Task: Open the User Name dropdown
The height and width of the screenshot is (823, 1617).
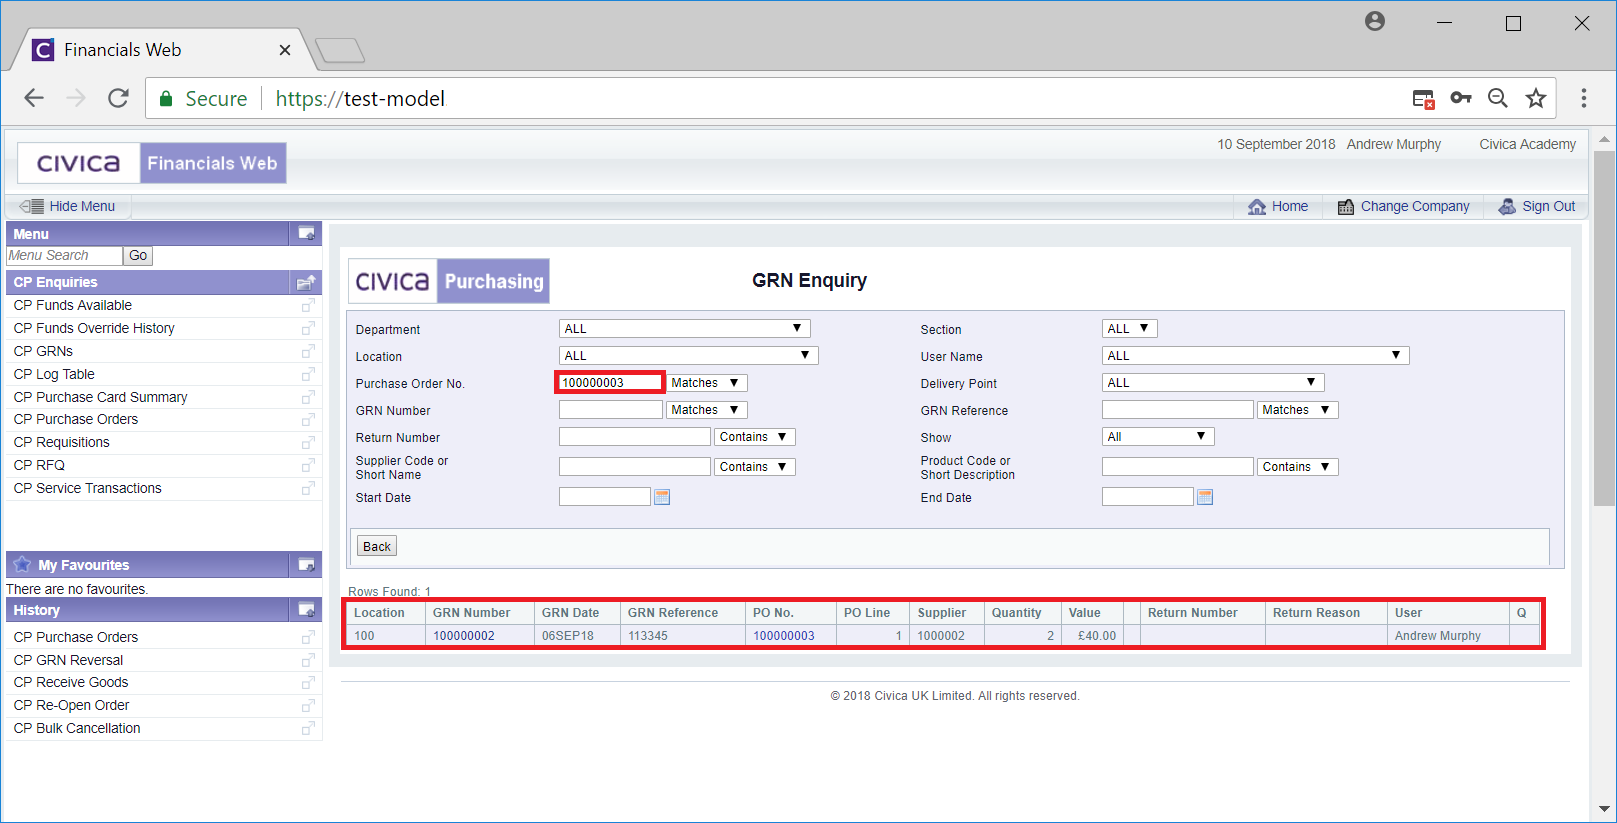Action: pos(1255,356)
